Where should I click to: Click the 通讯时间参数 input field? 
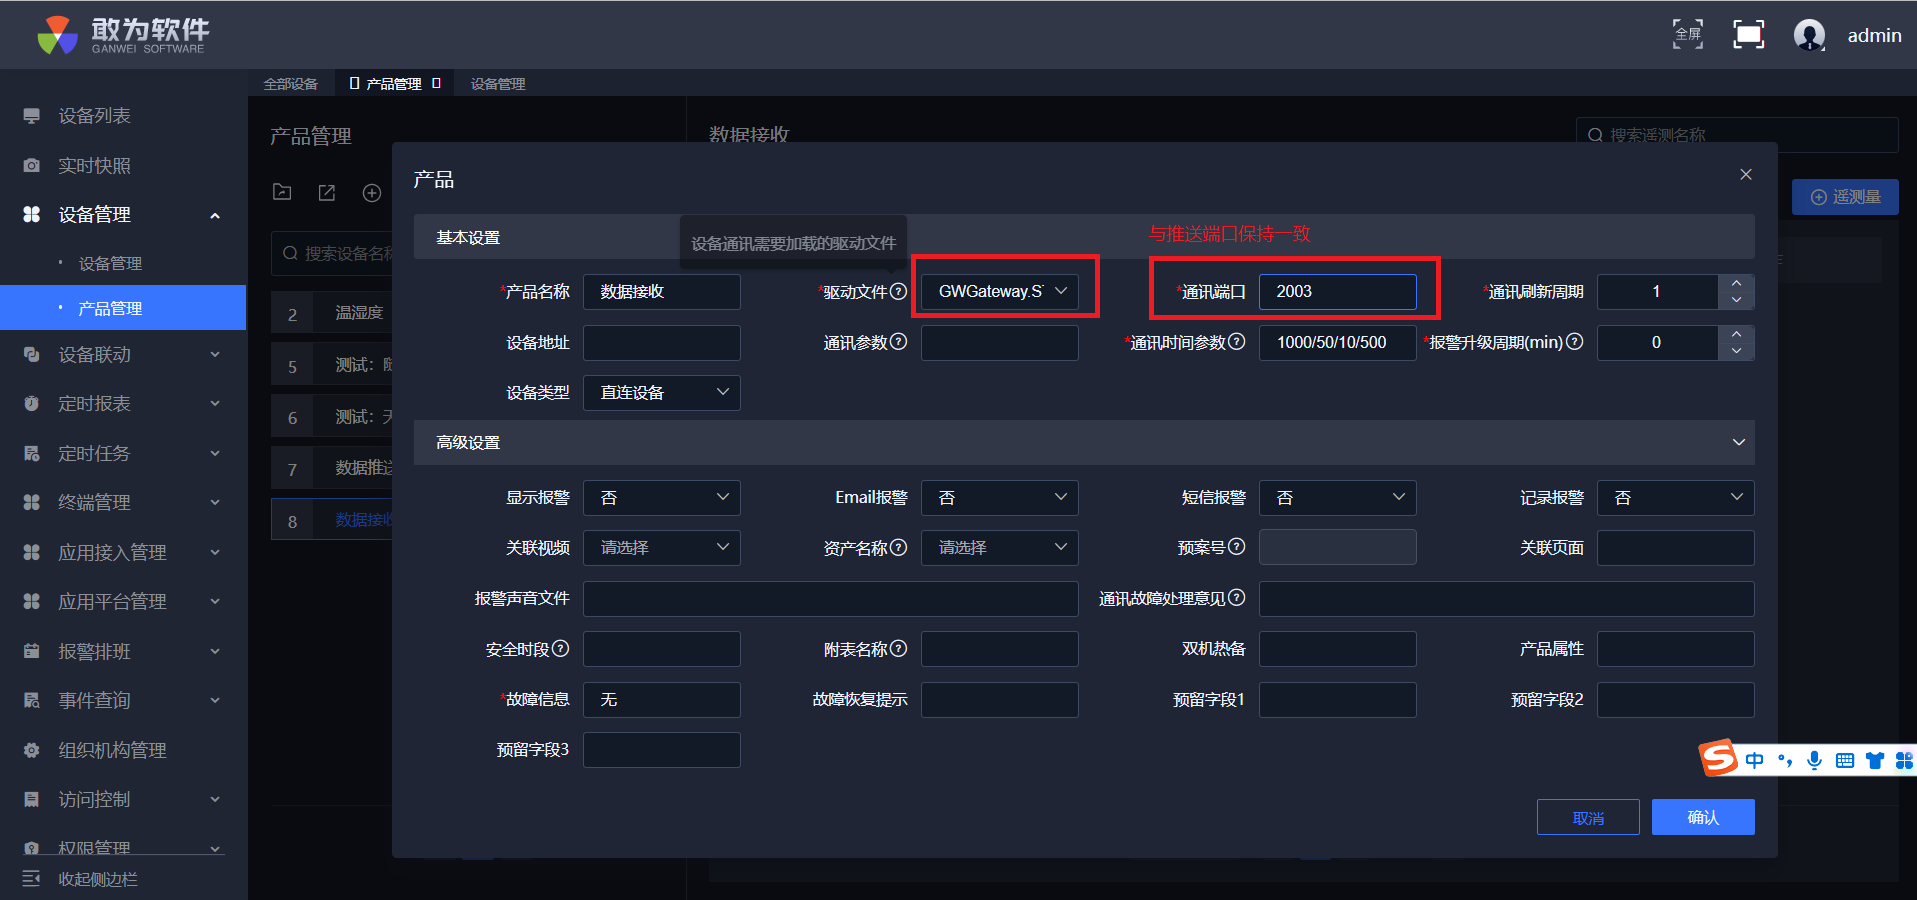pyautogui.click(x=1338, y=342)
